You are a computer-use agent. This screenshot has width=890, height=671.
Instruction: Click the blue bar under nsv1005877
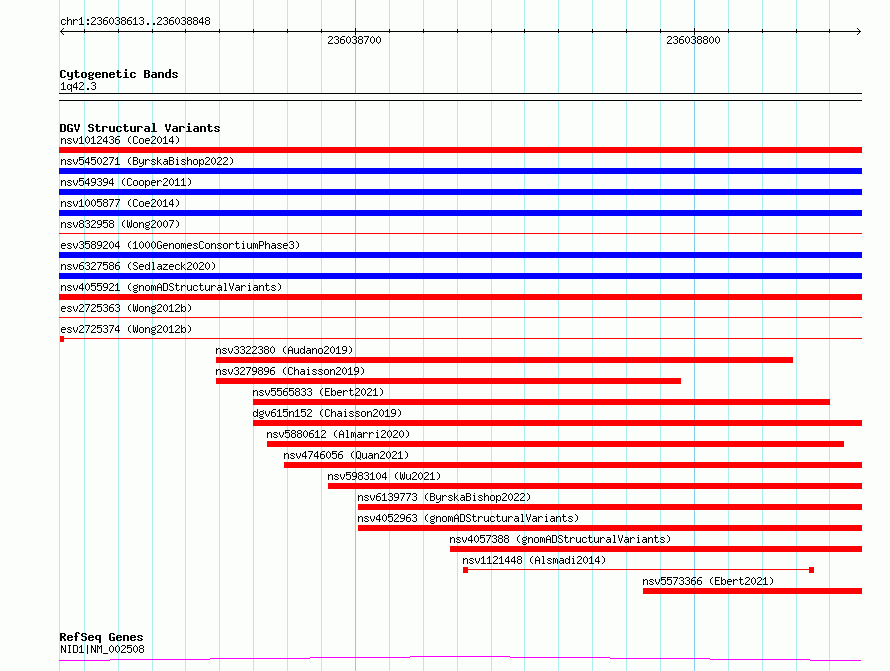pyautogui.click(x=460, y=213)
